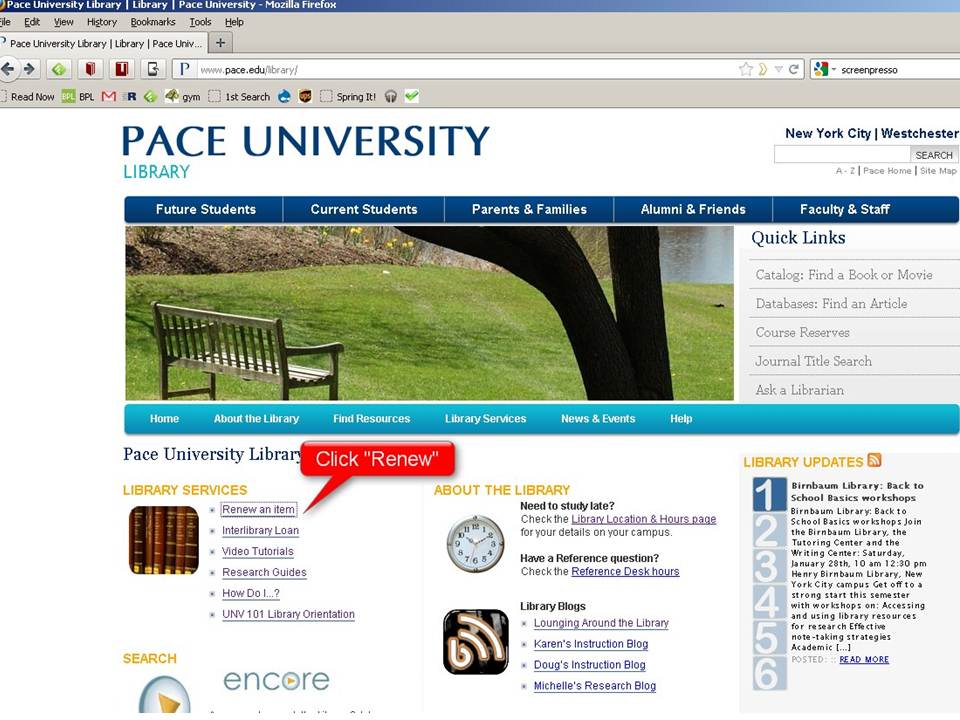Click the R bookmark icon
The height and width of the screenshot is (720, 960).
(x=130, y=97)
